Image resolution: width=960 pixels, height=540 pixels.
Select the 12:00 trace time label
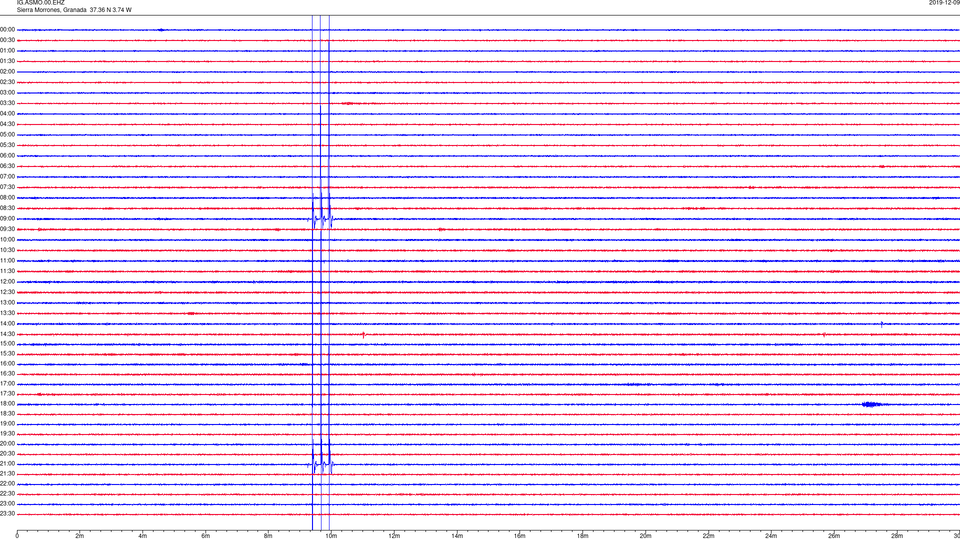tap(7, 282)
